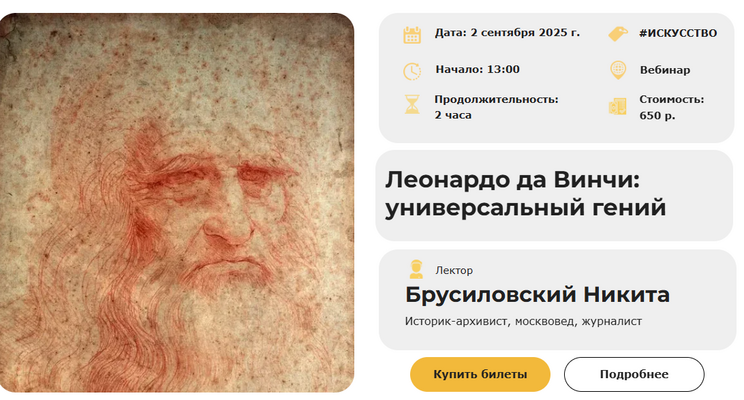
Task: Click the money icon beside Стоимость
Action: pyautogui.click(x=618, y=106)
